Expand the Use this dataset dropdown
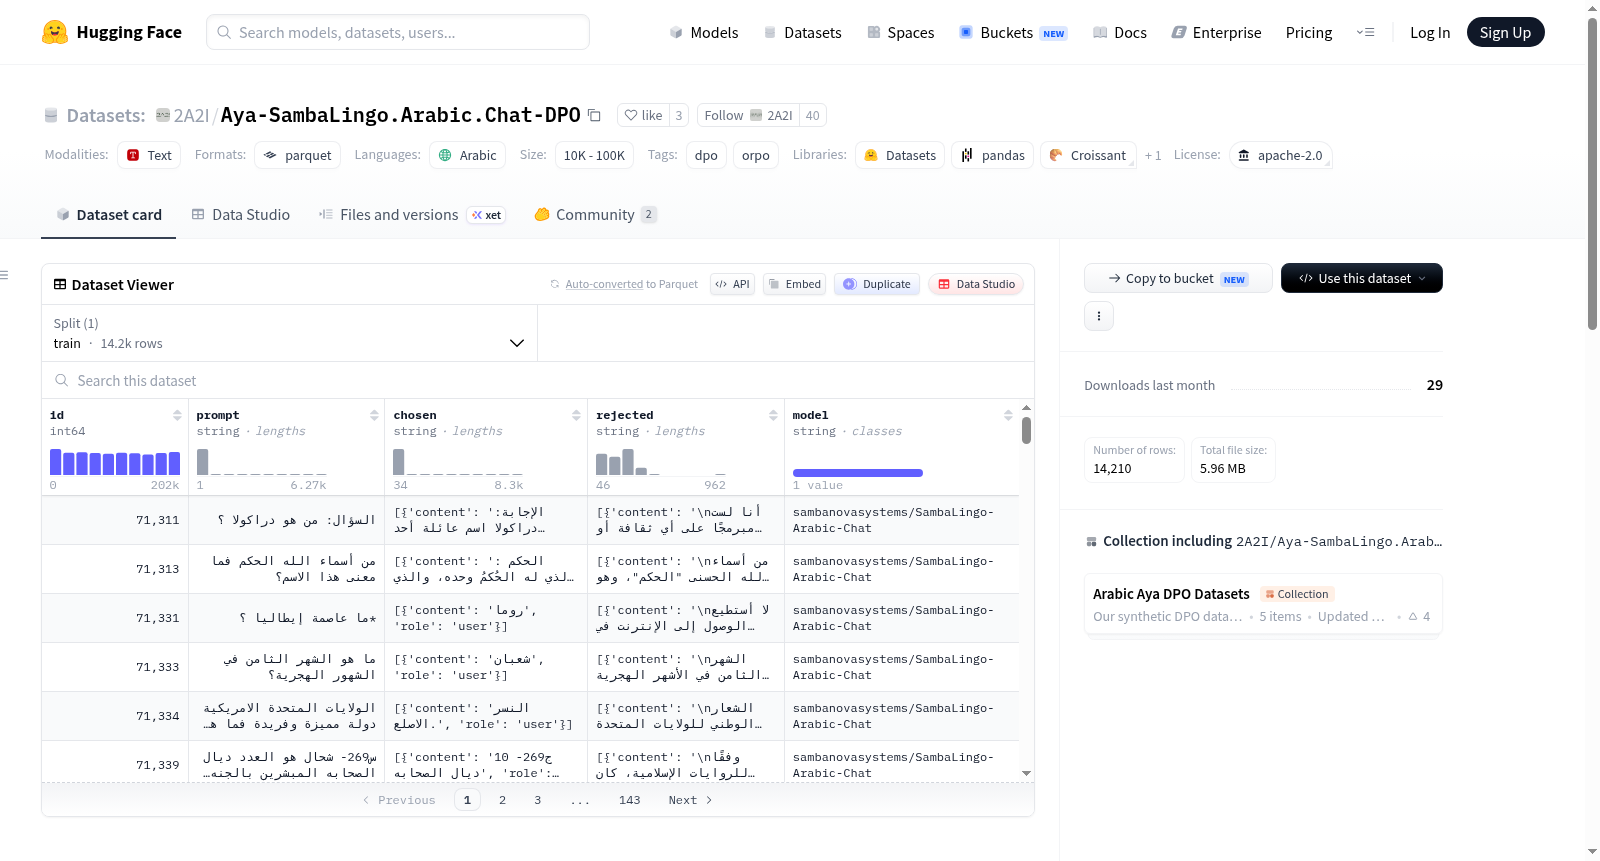Image resolution: width=1600 pixels, height=861 pixels. pos(1362,278)
